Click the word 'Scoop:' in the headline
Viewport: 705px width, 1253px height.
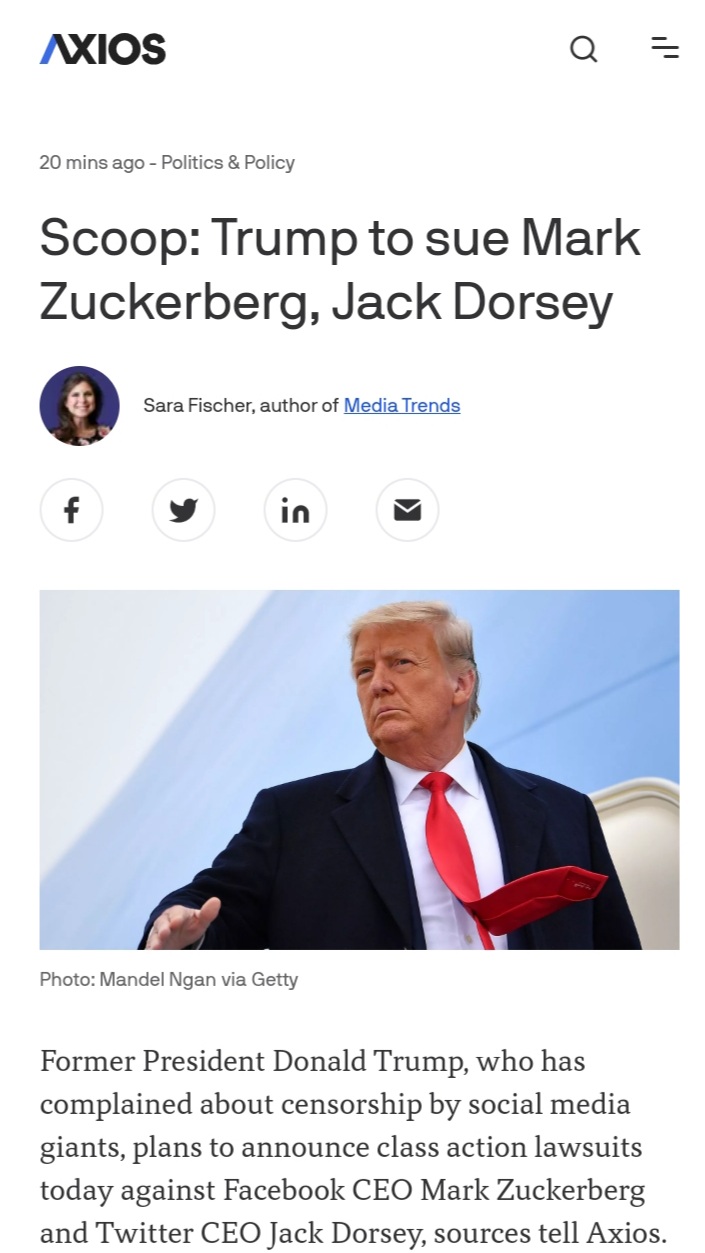pyautogui.click(x=118, y=240)
